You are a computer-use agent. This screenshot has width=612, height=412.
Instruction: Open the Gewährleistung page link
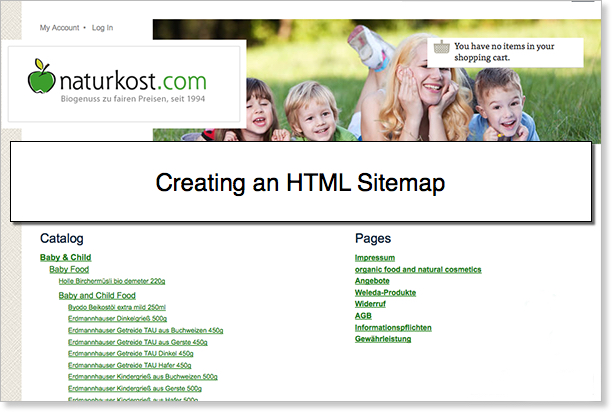click(383, 339)
